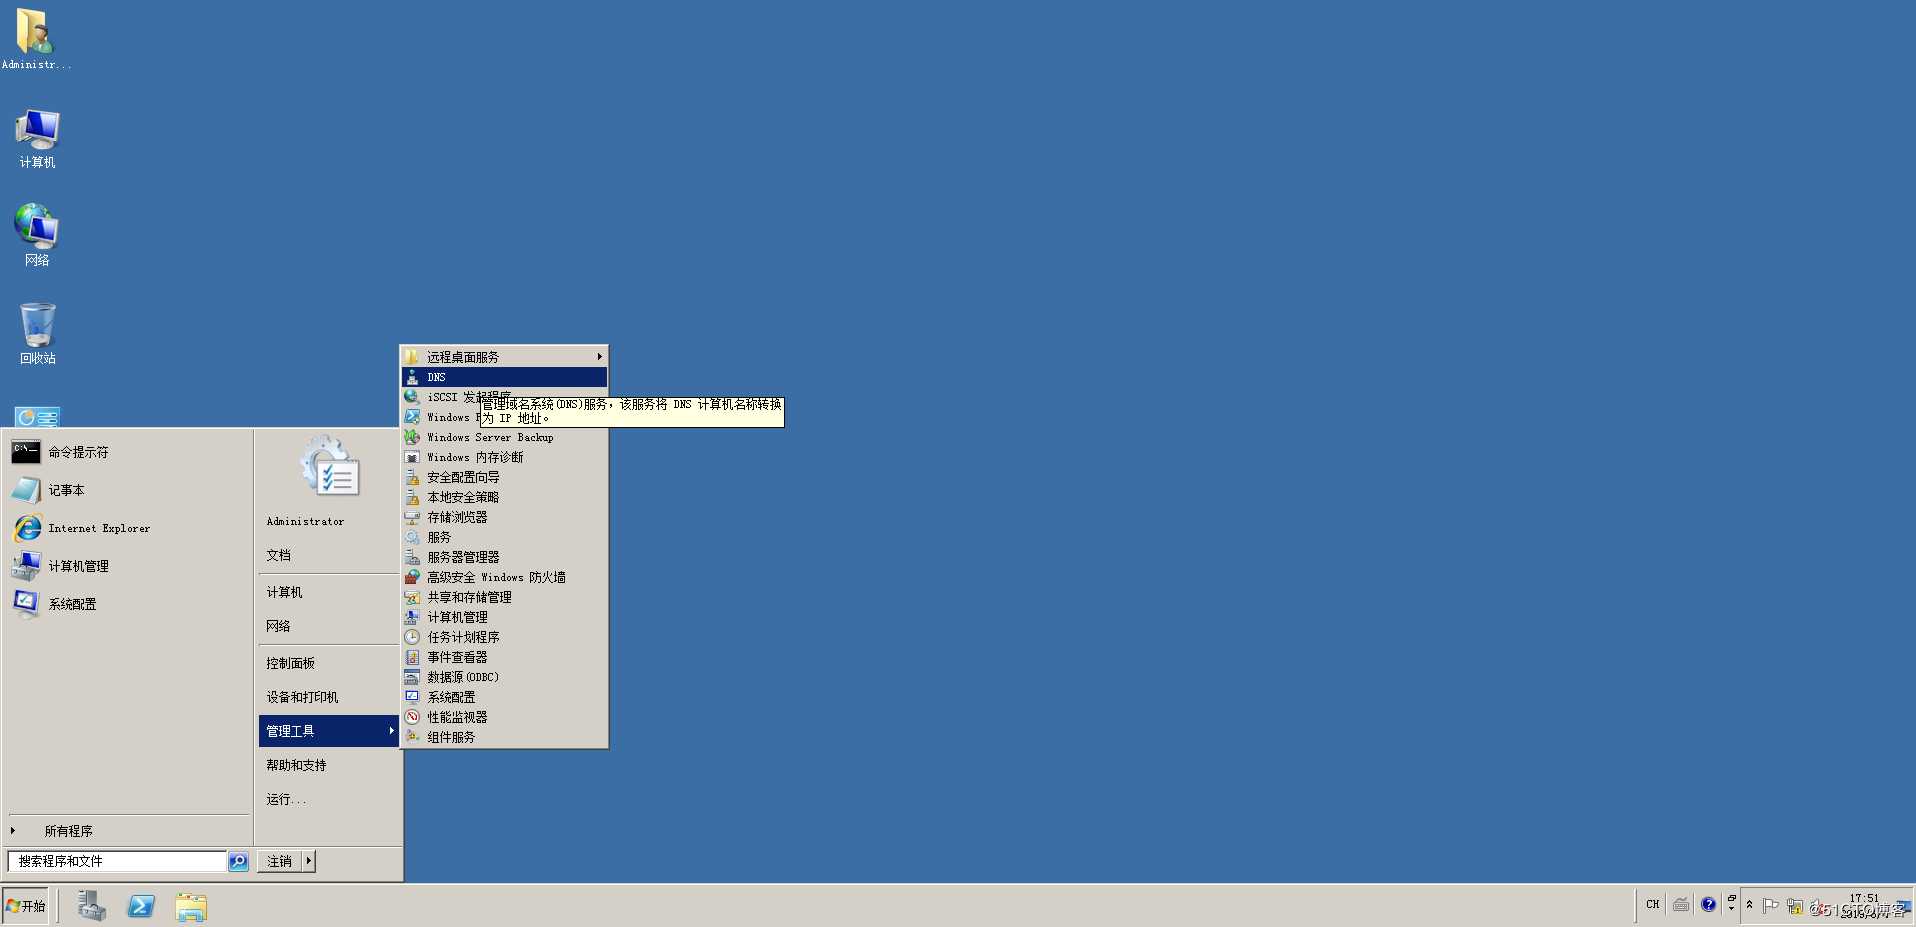
Task: Click the user account picture
Action: pos(330,466)
